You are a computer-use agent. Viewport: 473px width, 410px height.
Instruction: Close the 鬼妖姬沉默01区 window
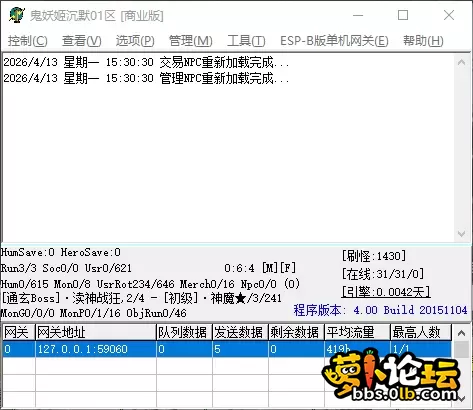[x=449, y=15]
